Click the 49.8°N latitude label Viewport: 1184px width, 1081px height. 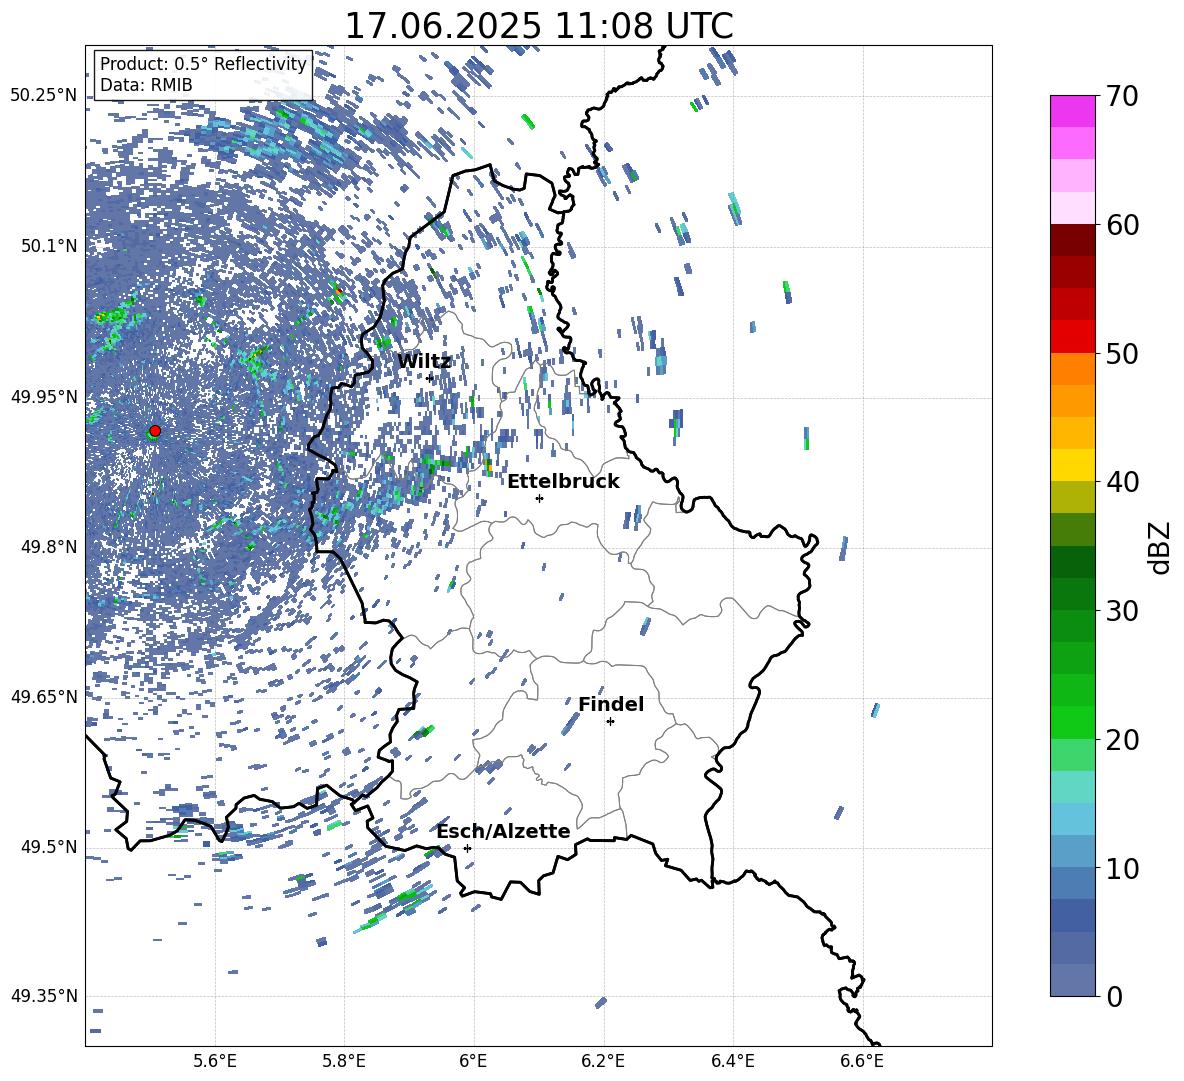pyautogui.click(x=48, y=547)
